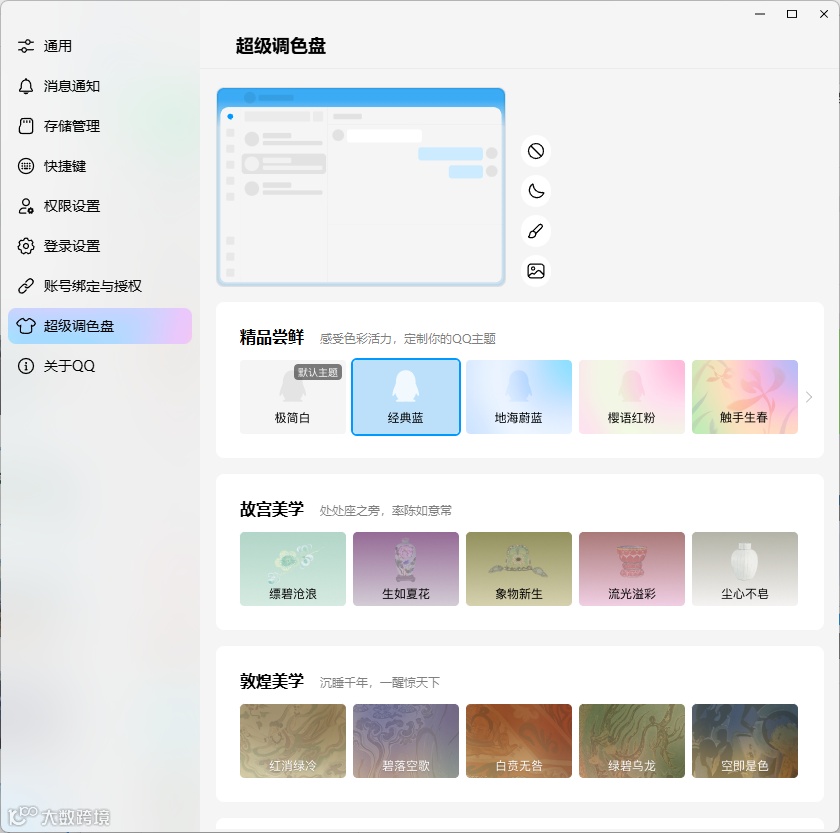Apply the 地海蔚蓝 theme
Image resolution: width=840 pixels, height=833 pixels.
click(x=519, y=397)
